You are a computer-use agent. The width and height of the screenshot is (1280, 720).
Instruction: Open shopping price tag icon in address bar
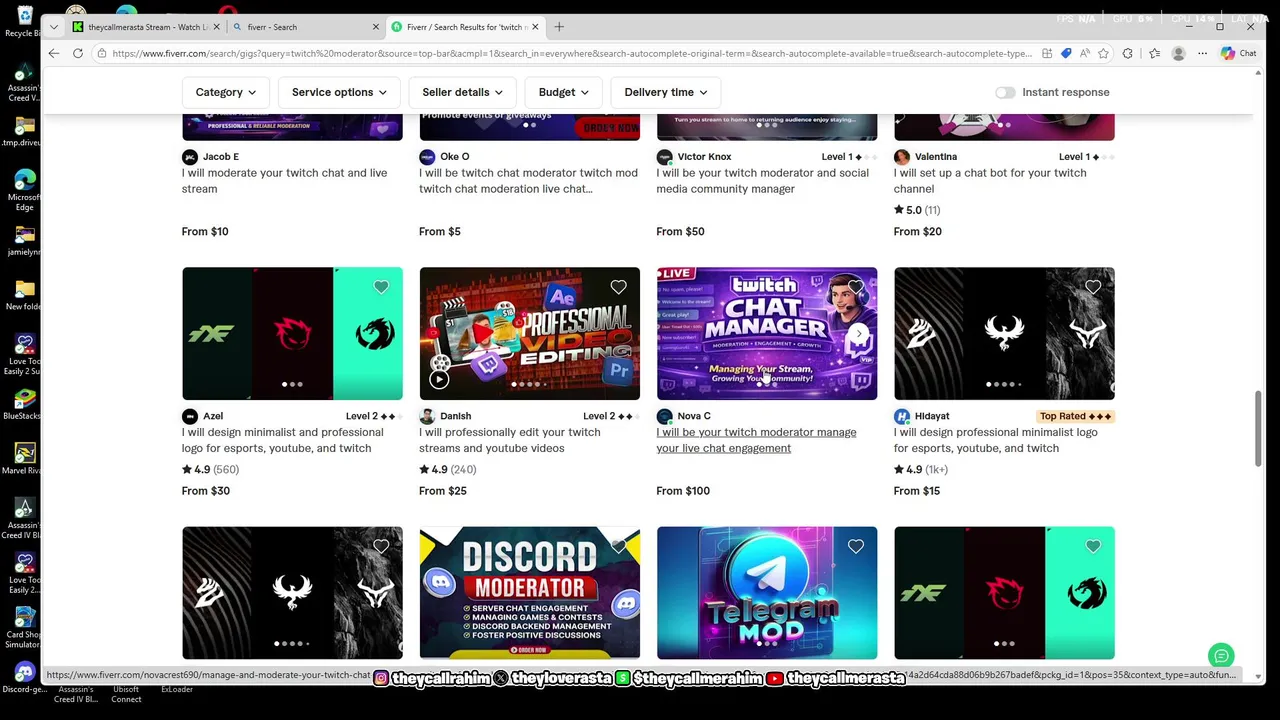(1066, 53)
